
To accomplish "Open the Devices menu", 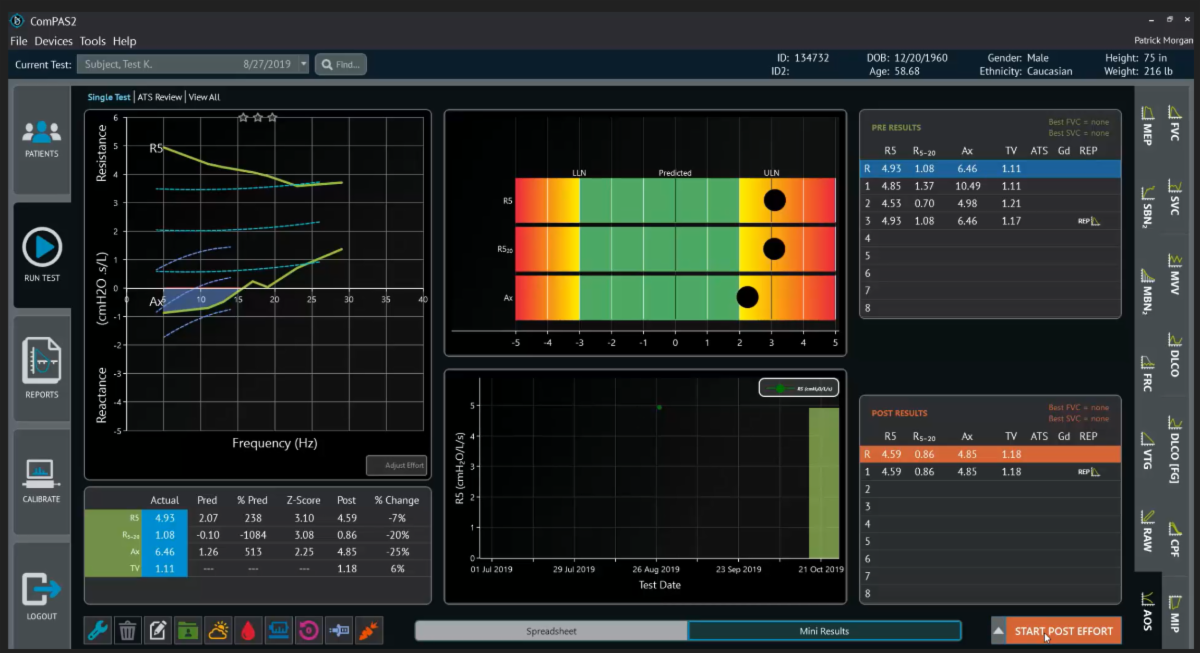I will coord(53,41).
